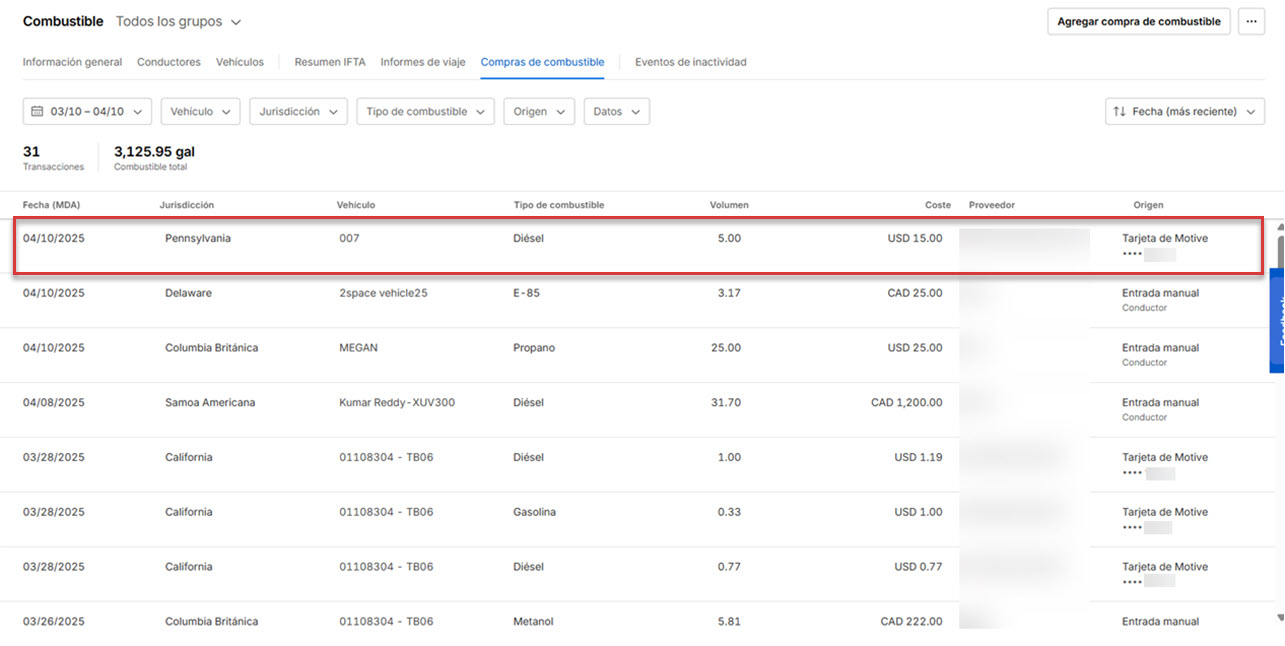Open the Tipo de combustible filter
This screenshot has width=1285, height=646.
coord(425,111)
